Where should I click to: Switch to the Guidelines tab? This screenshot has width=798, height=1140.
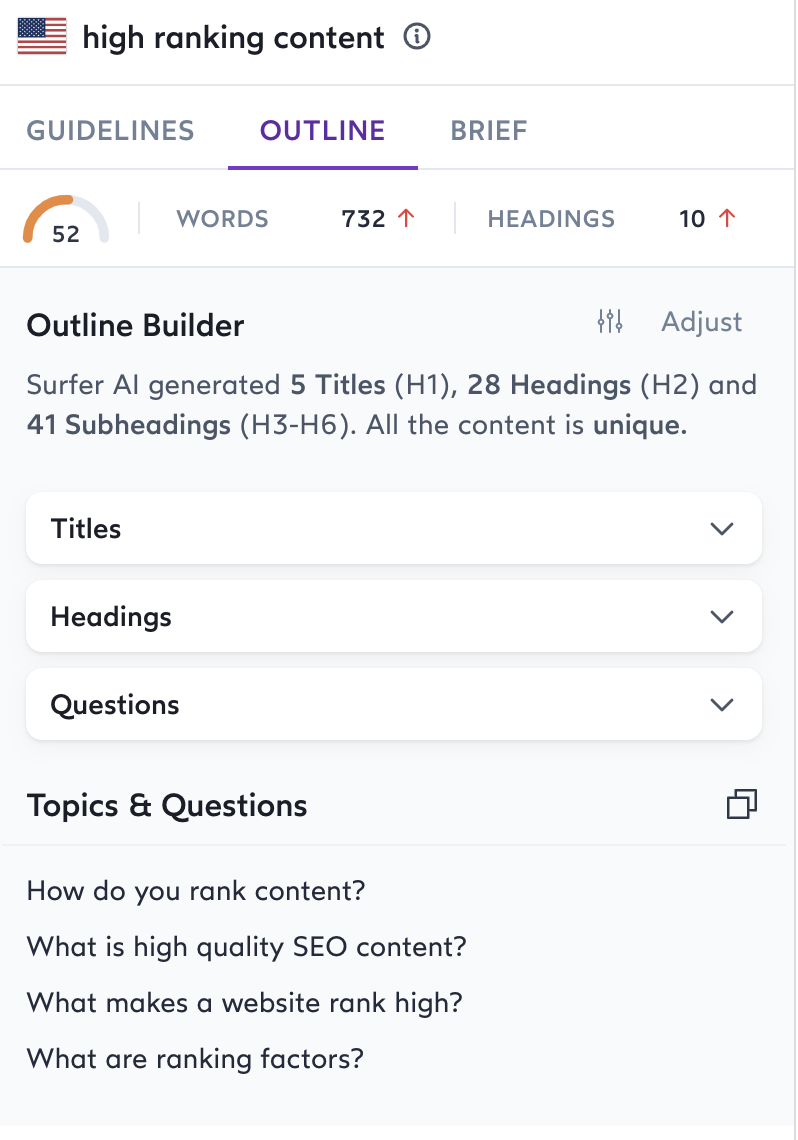tap(110, 131)
